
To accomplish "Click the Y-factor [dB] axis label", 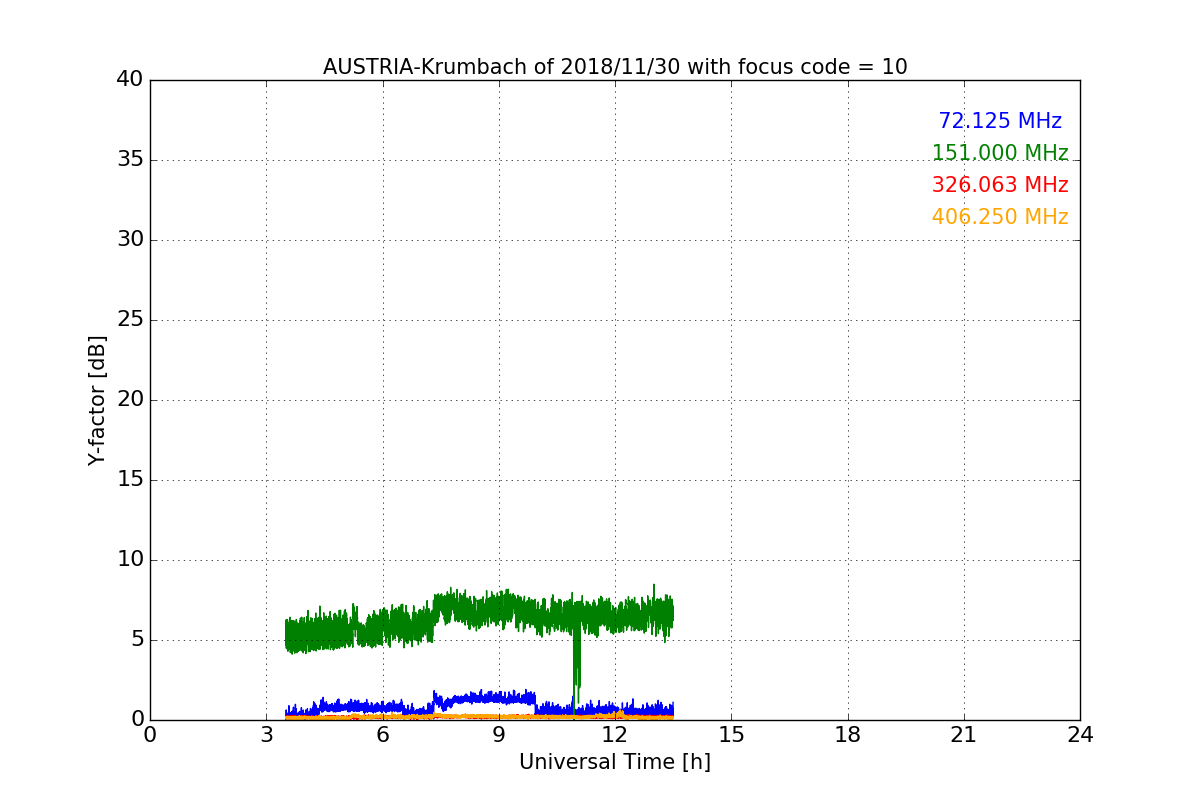I will click(97, 400).
